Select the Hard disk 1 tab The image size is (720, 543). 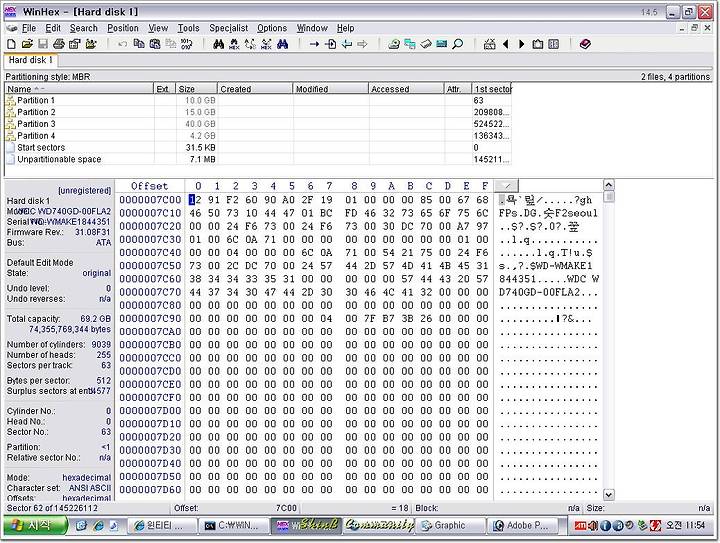(30, 60)
